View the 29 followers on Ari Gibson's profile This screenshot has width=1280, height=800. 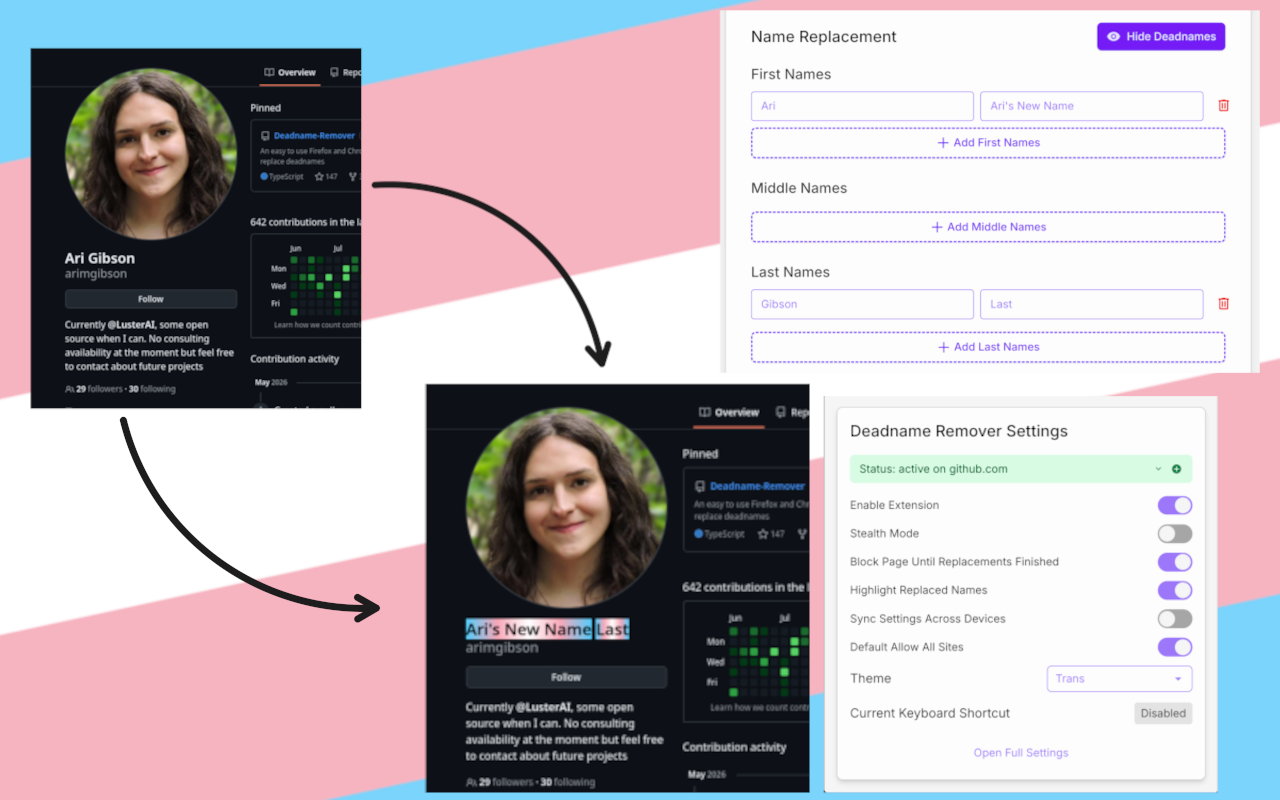click(94, 389)
